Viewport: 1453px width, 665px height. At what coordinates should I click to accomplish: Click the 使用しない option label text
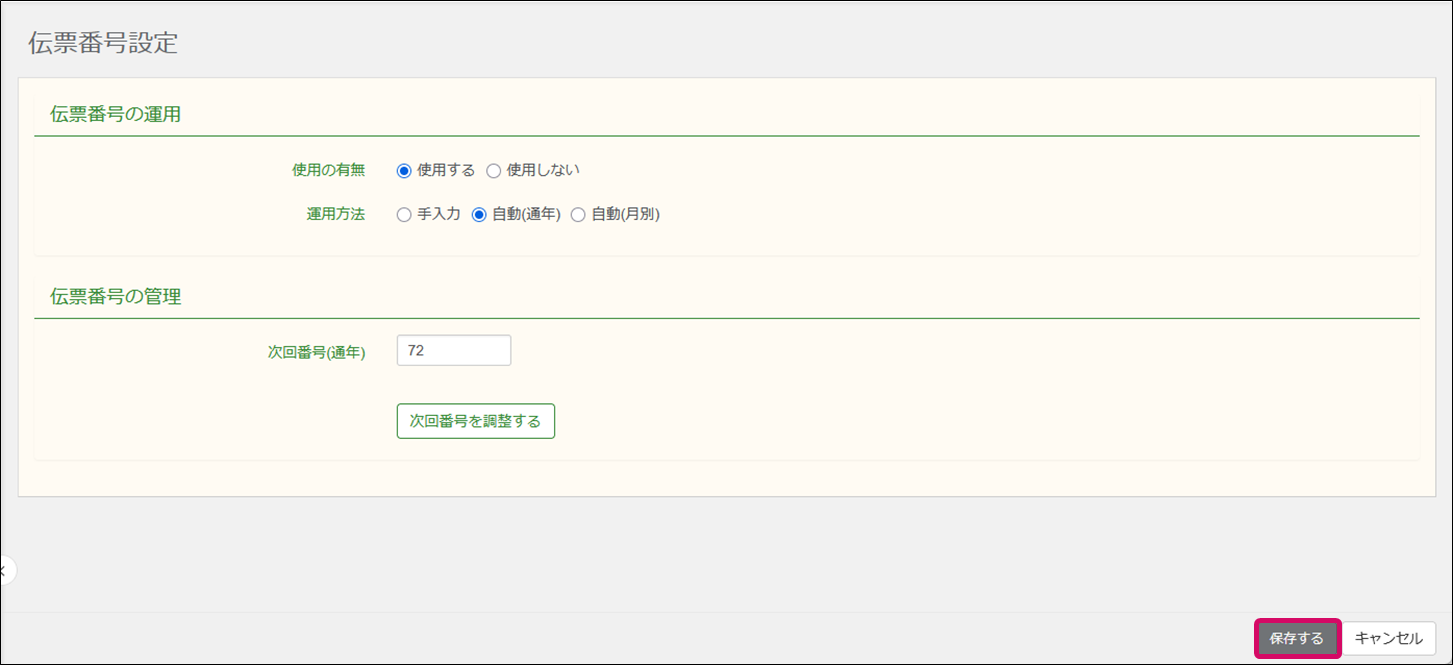[542, 170]
